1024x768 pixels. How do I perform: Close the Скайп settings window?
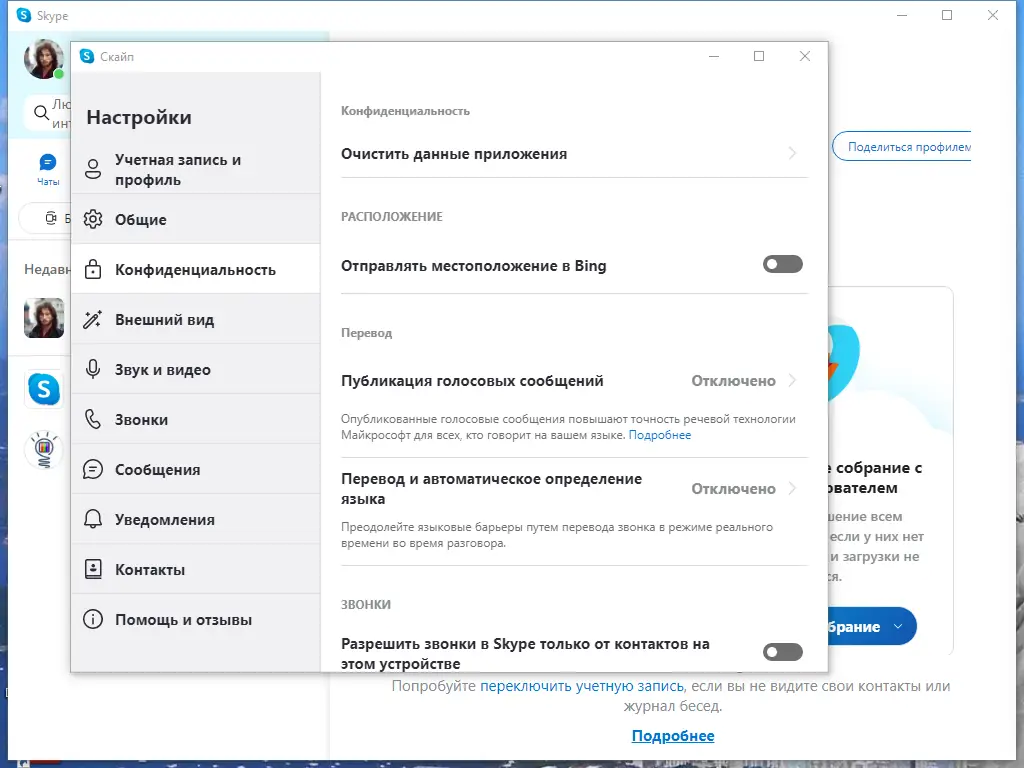[x=805, y=56]
